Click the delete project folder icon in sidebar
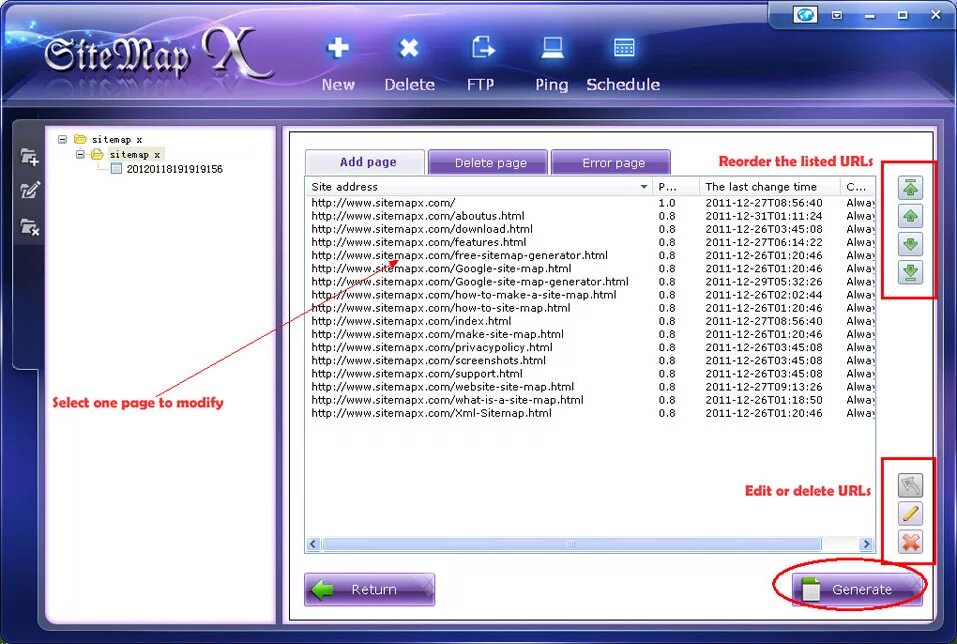 coord(29,226)
